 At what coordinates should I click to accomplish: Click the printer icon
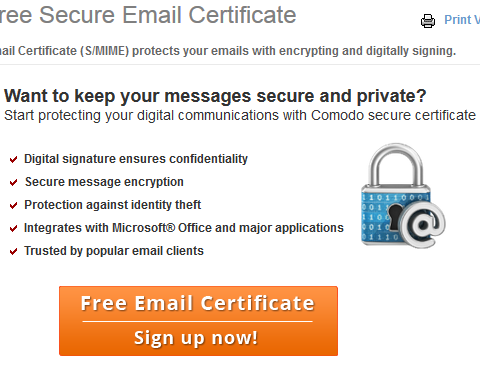428,21
